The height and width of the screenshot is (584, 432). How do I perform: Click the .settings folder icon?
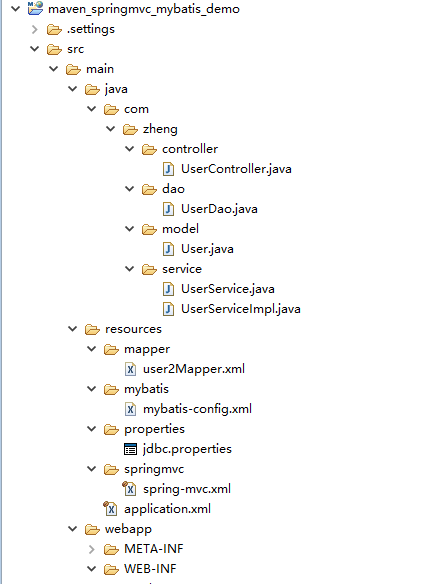54,29
